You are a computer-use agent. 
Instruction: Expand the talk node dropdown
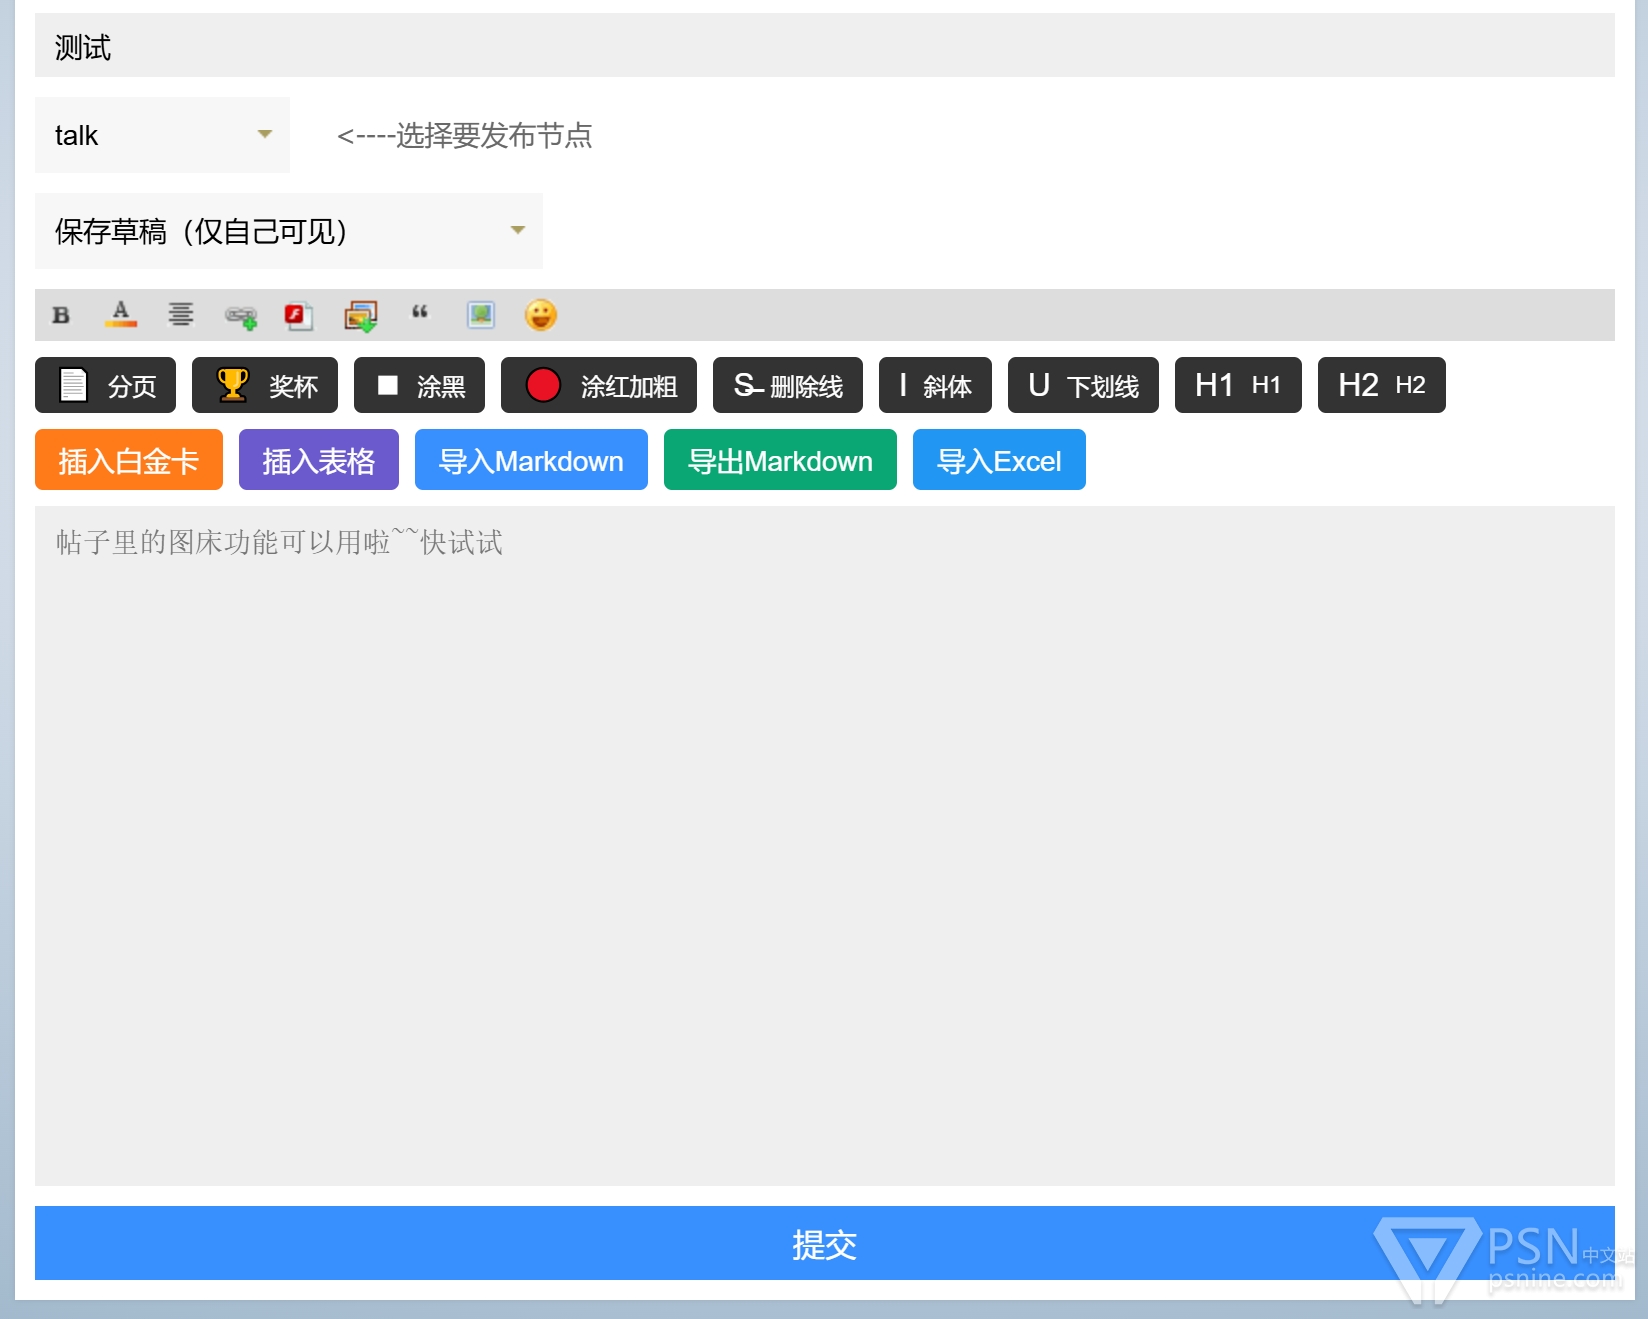[162, 135]
